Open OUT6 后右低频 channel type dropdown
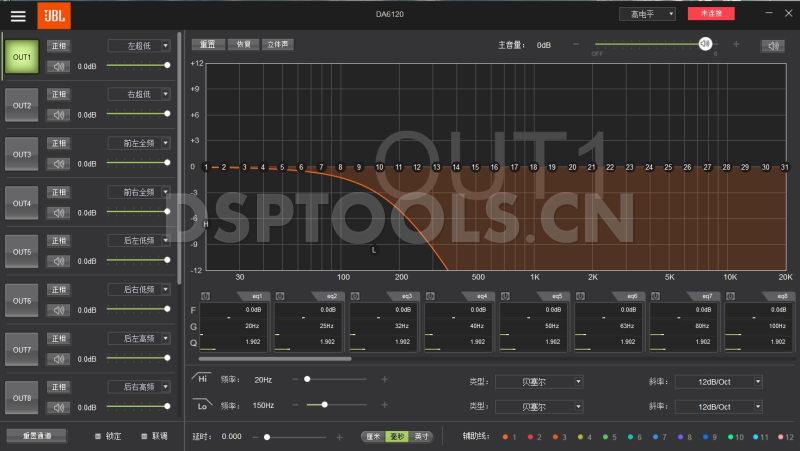Viewport: 800px width, 451px height. point(139,290)
